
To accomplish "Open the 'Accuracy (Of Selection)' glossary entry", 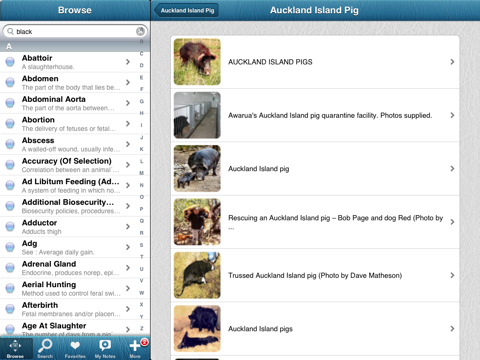I will coord(68,165).
